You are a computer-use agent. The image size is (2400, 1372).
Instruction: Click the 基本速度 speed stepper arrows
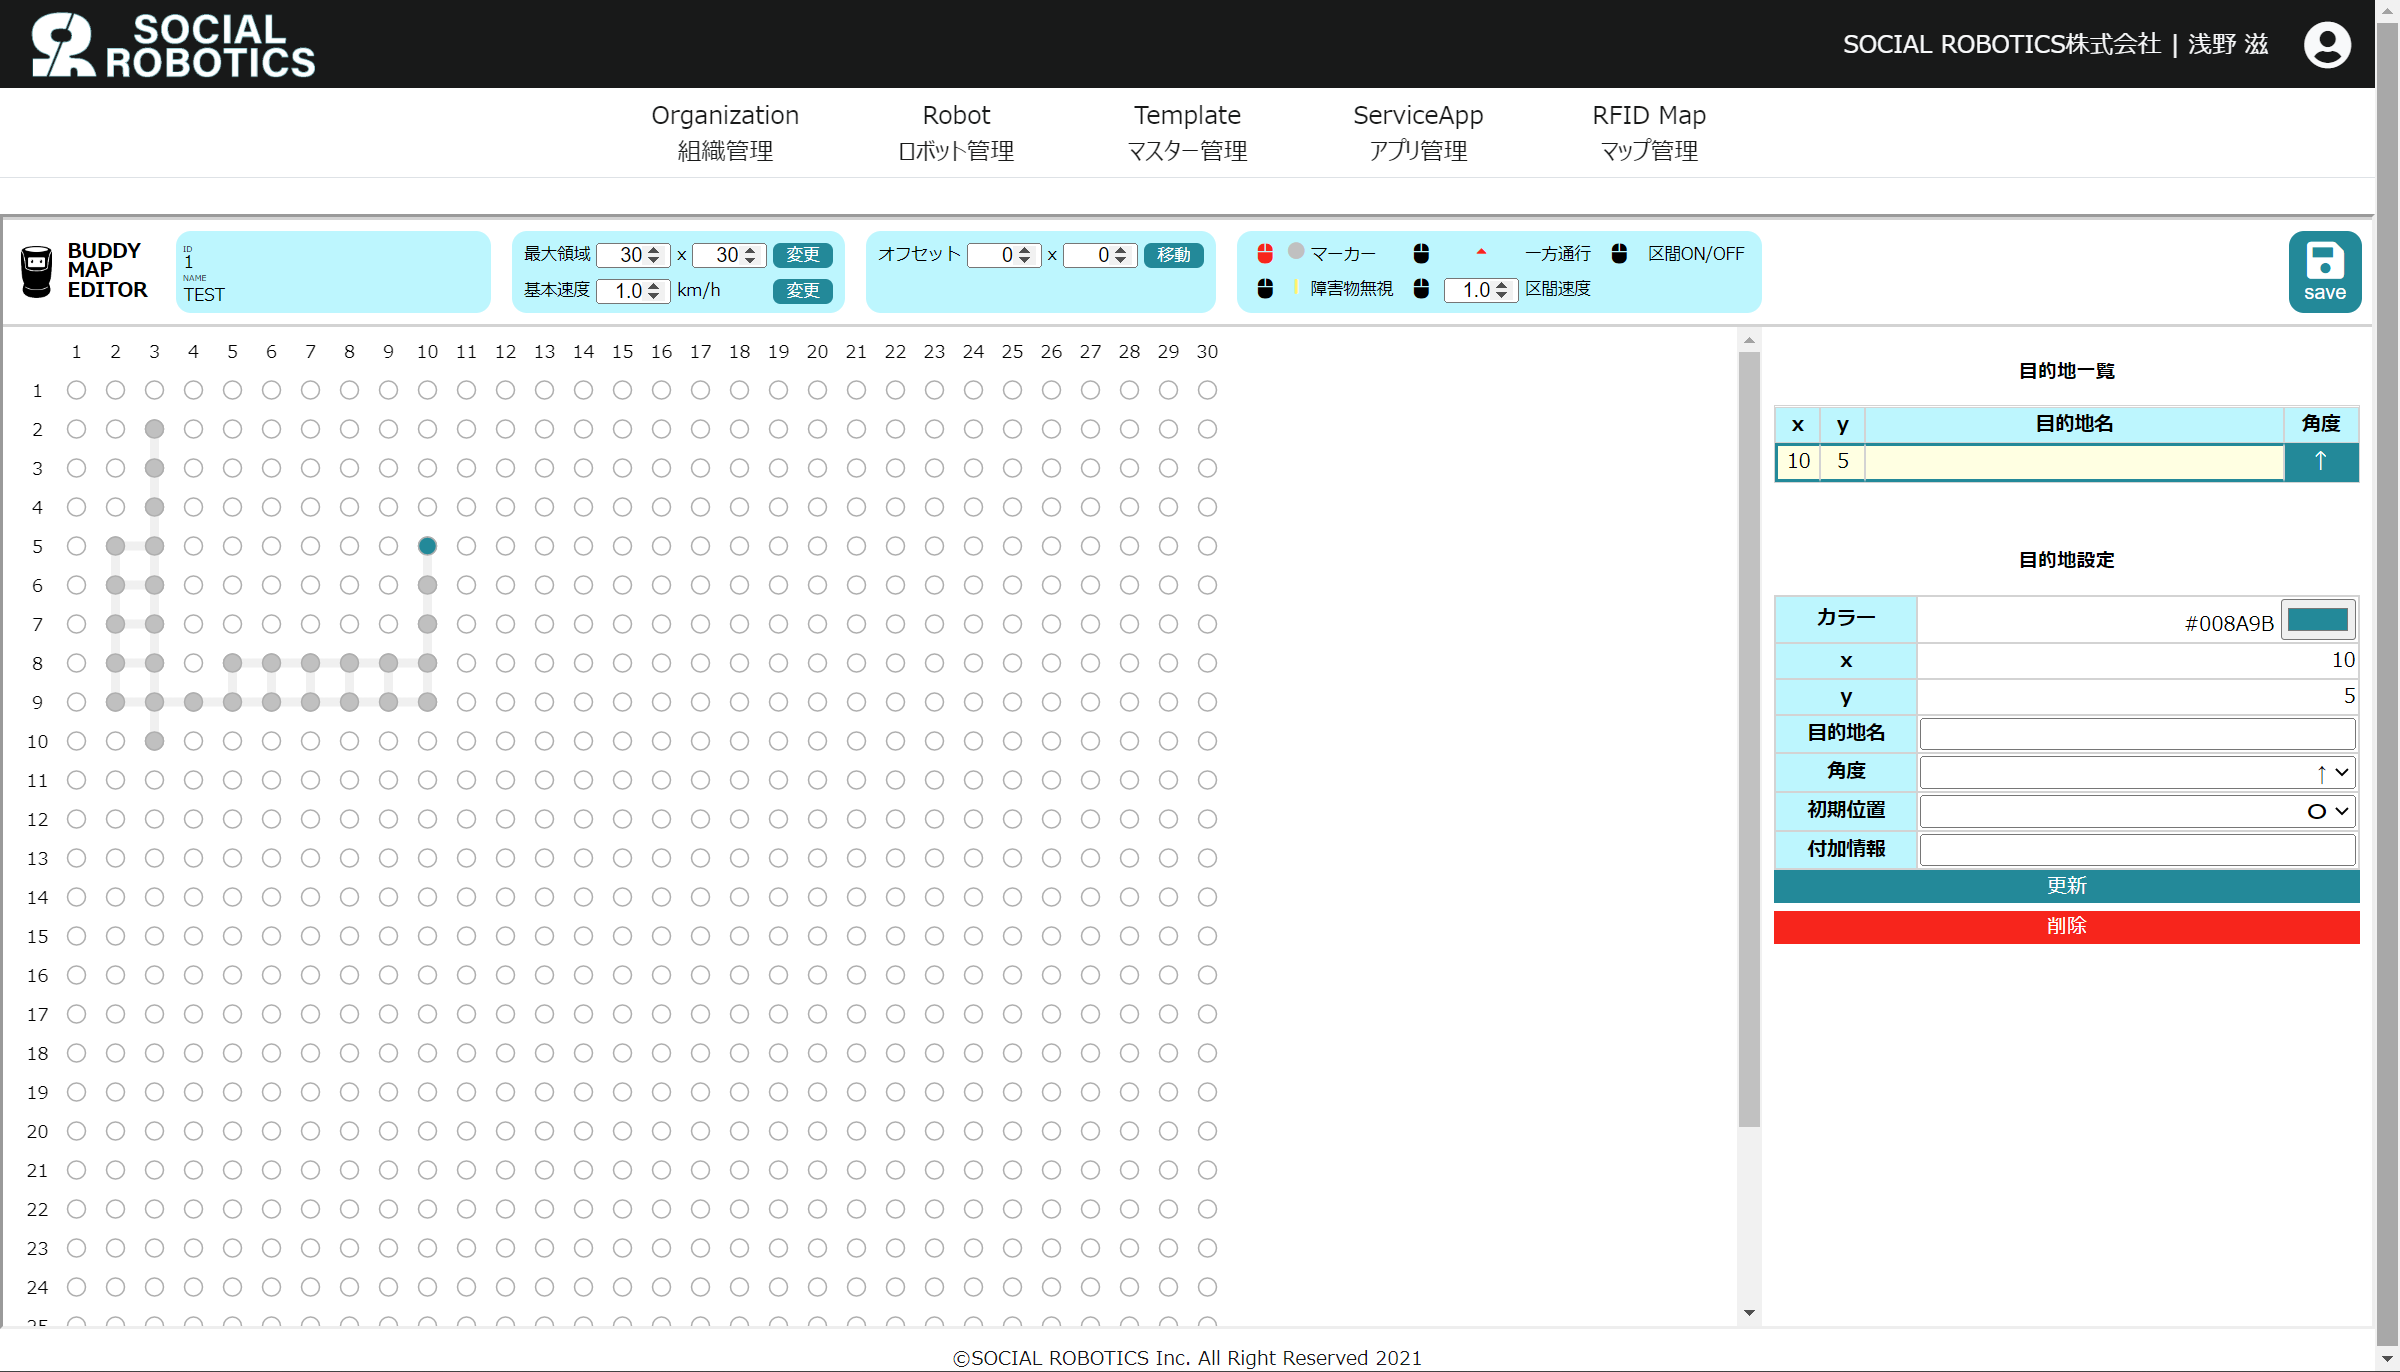coord(654,291)
